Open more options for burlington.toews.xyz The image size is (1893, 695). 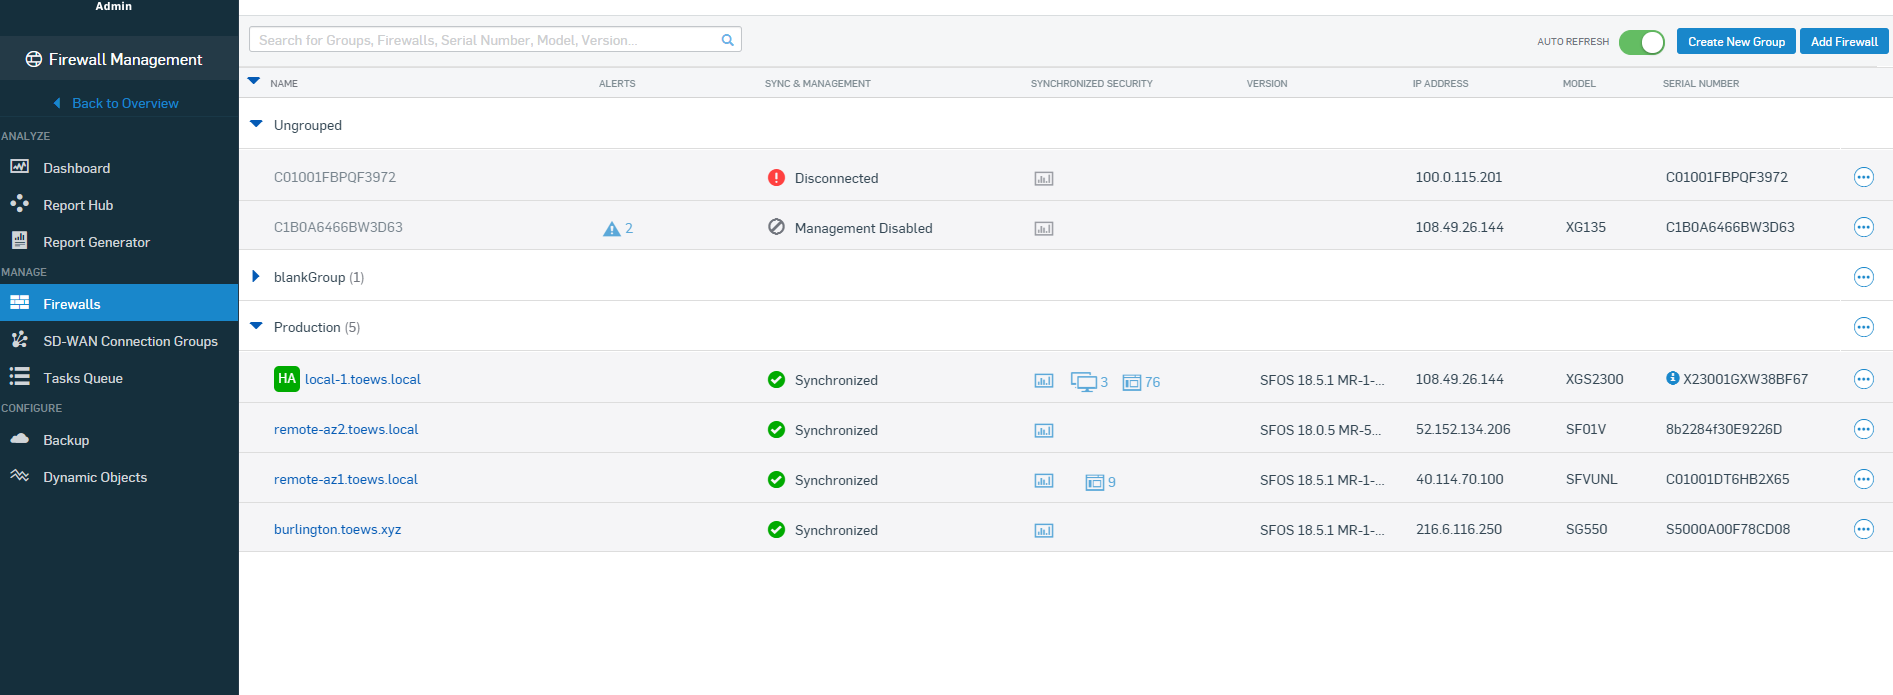tap(1863, 529)
